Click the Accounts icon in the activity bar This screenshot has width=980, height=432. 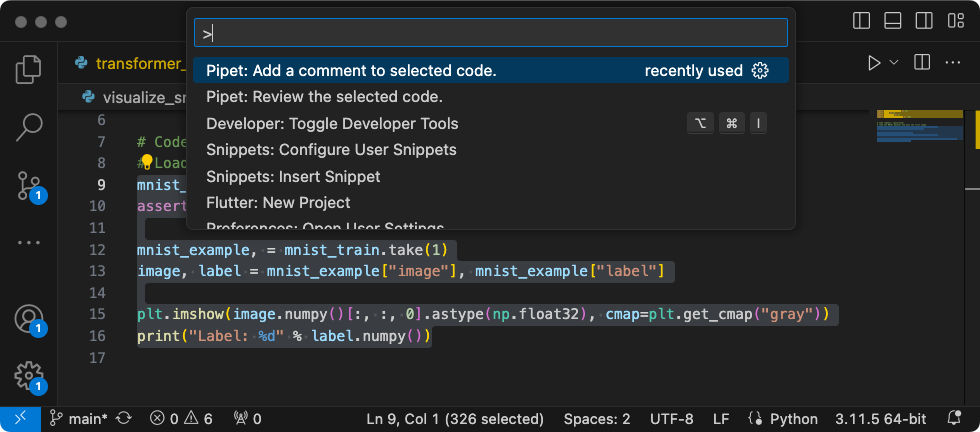pyautogui.click(x=29, y=319)
